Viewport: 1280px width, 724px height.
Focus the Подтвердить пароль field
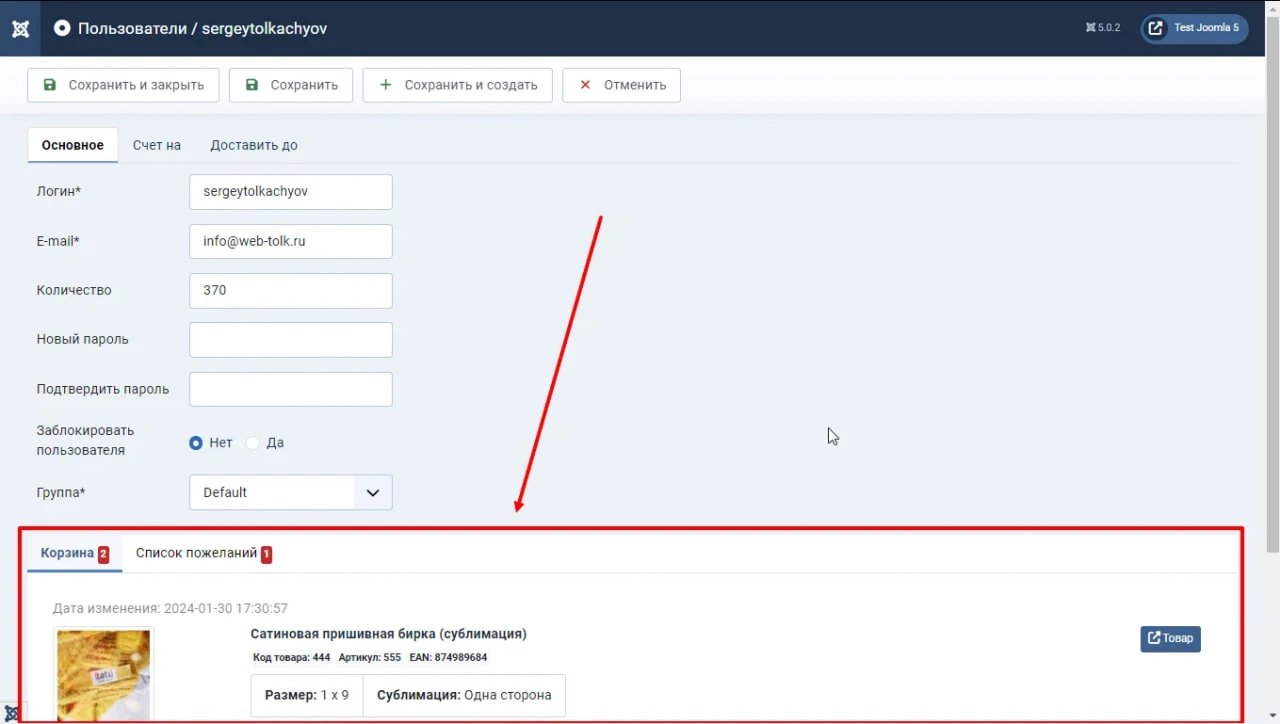291,389
